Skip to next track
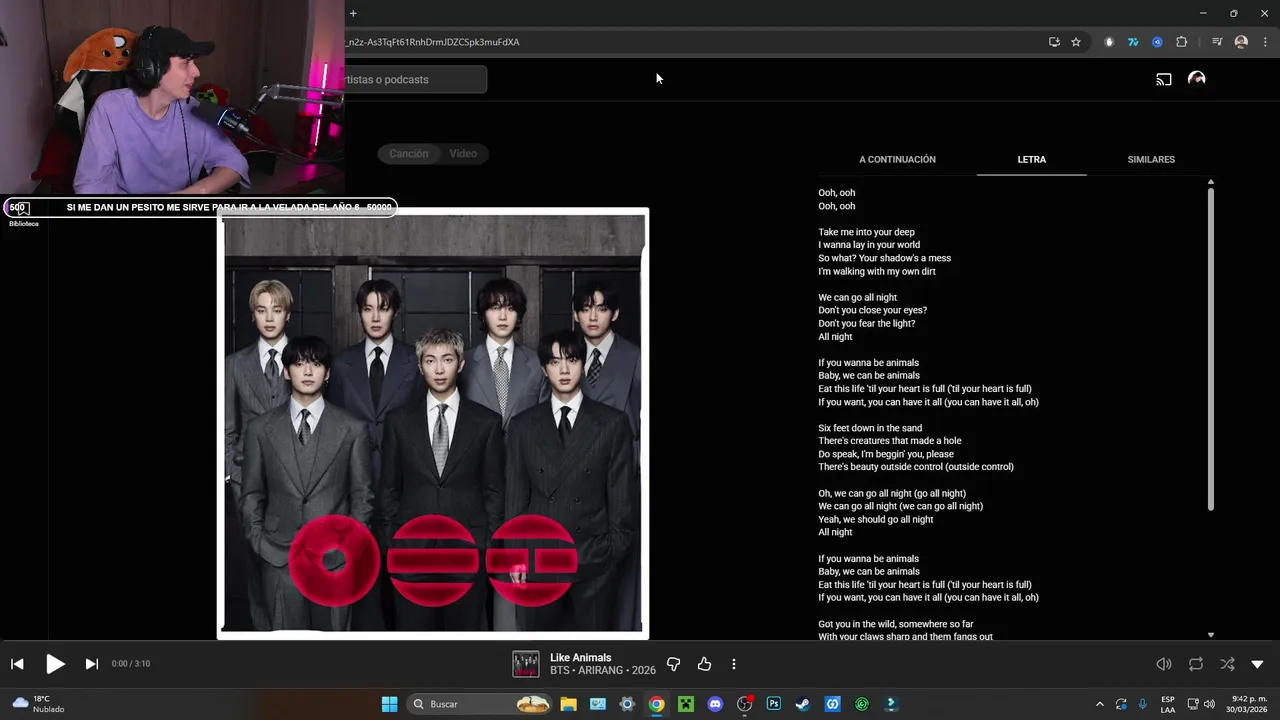 tap(91, 664)
